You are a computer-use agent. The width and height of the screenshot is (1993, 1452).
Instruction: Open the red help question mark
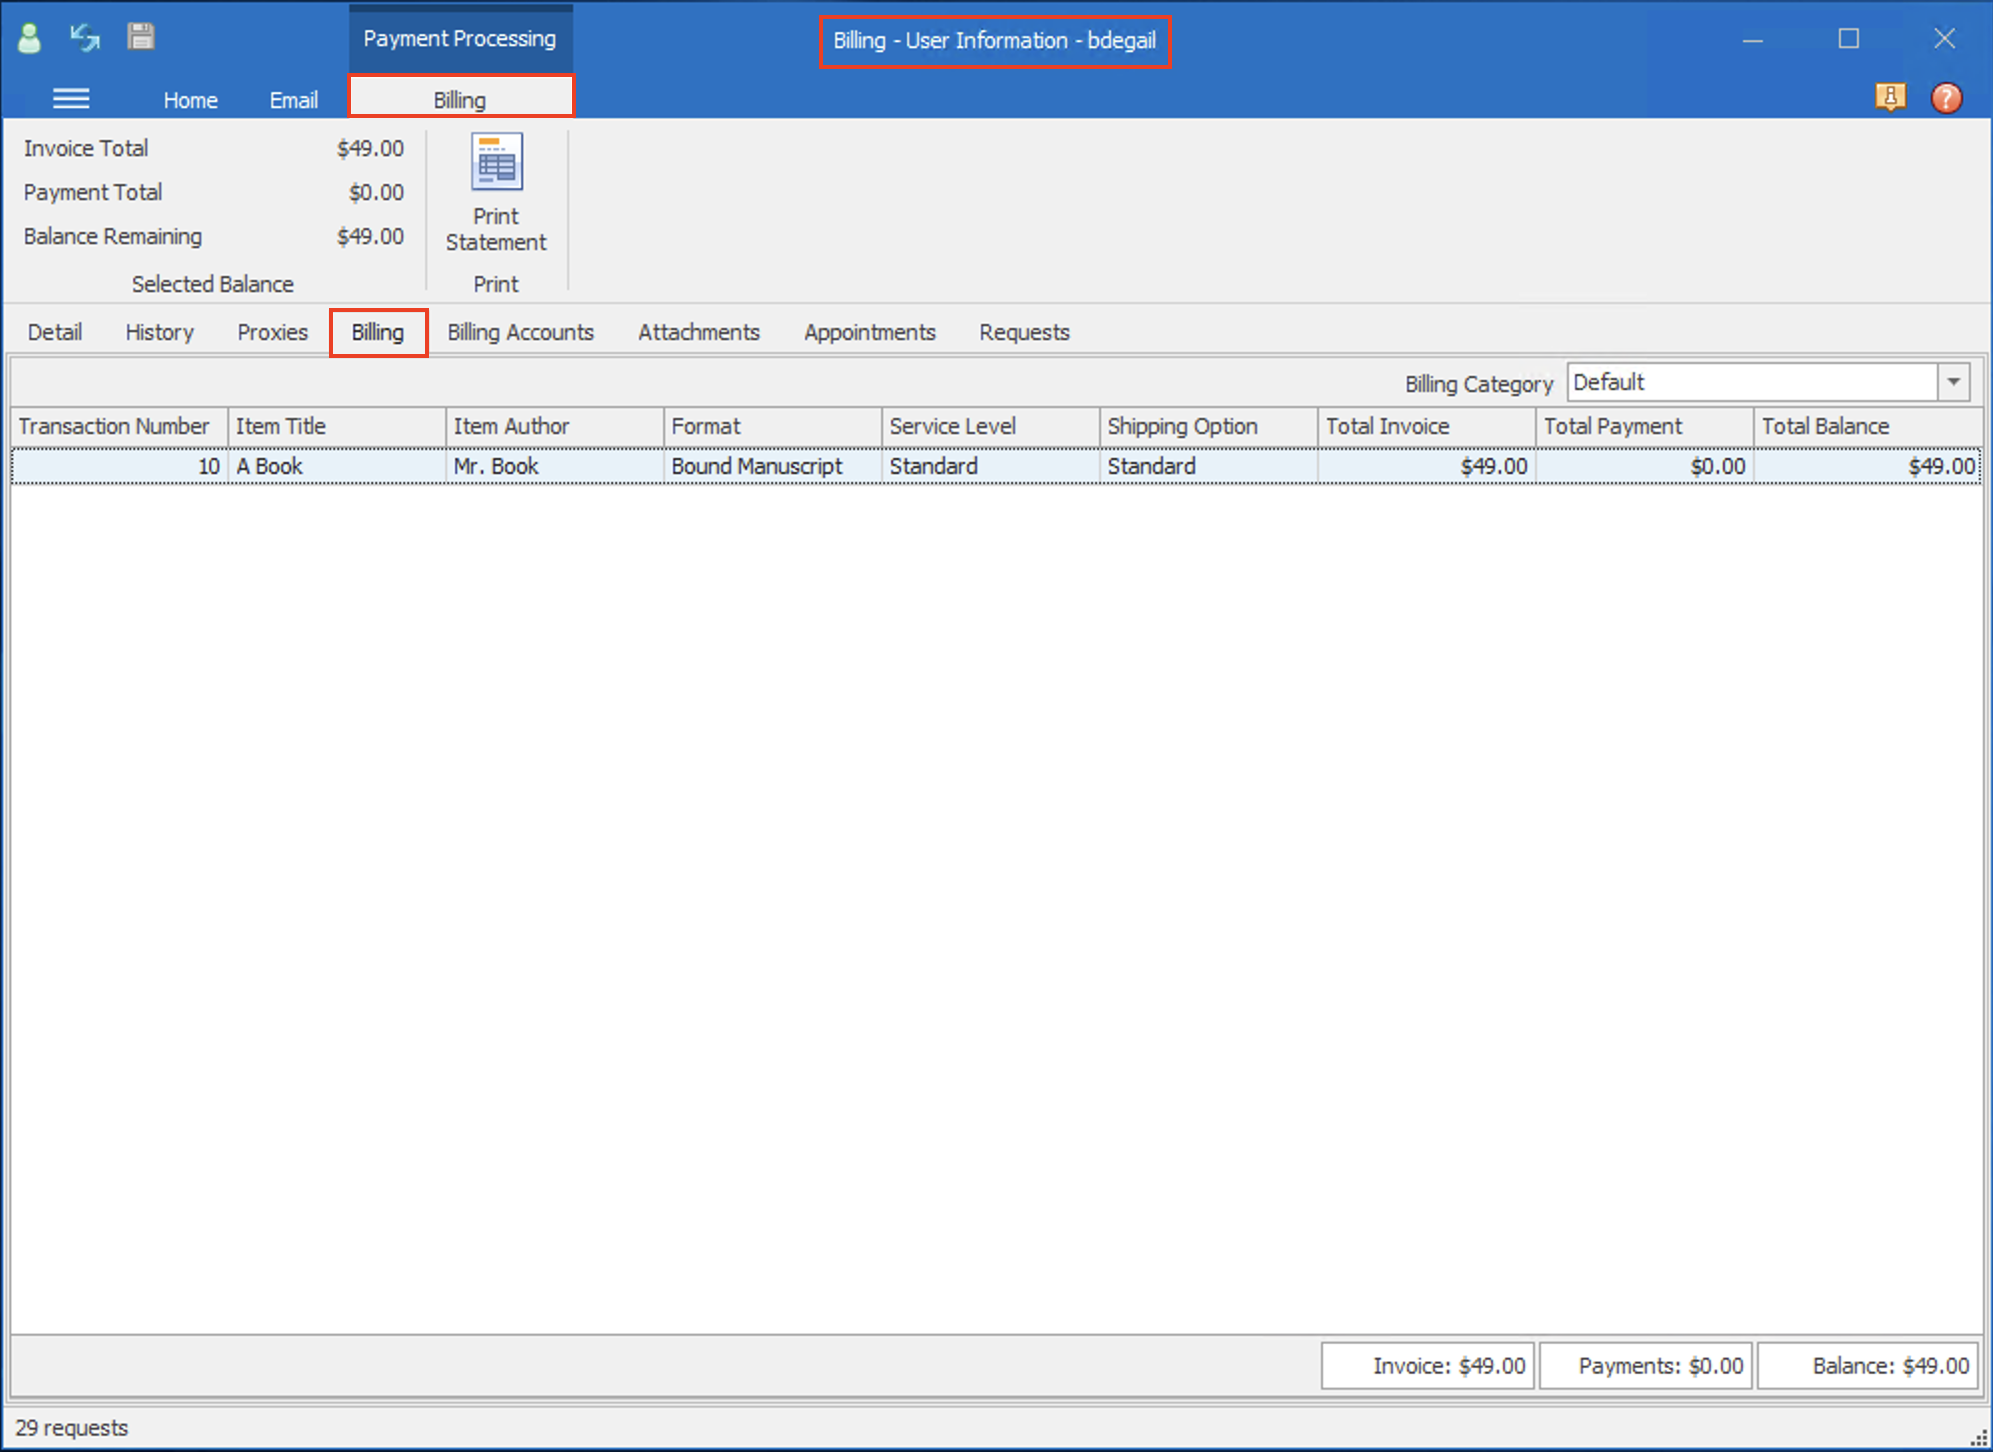1945,98
